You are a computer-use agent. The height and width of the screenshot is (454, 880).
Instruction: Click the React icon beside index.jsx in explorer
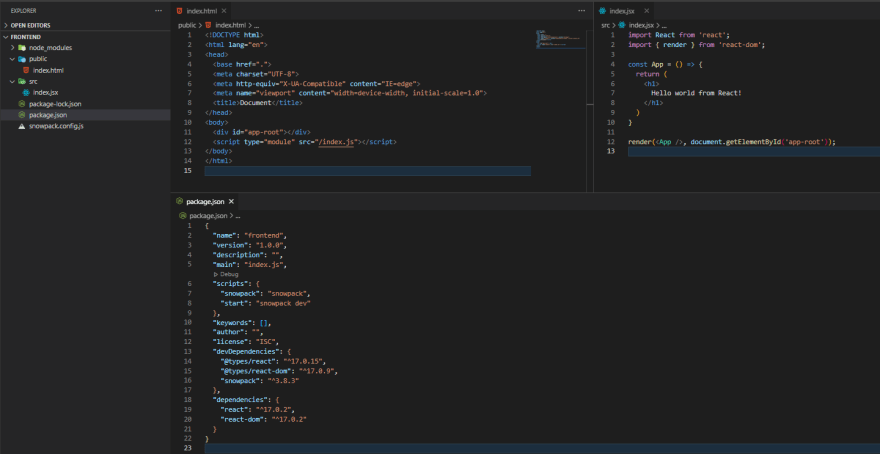click(x=26, y=93)
